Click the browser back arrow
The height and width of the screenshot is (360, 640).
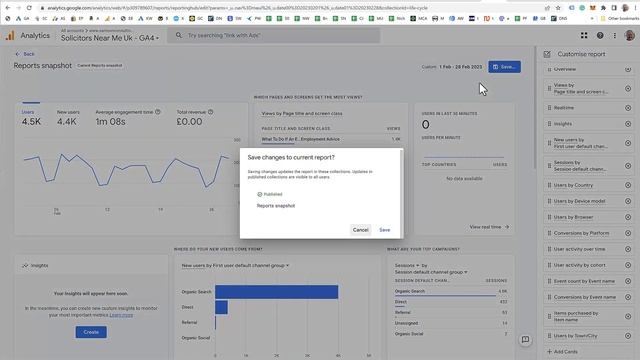point(8,8)
